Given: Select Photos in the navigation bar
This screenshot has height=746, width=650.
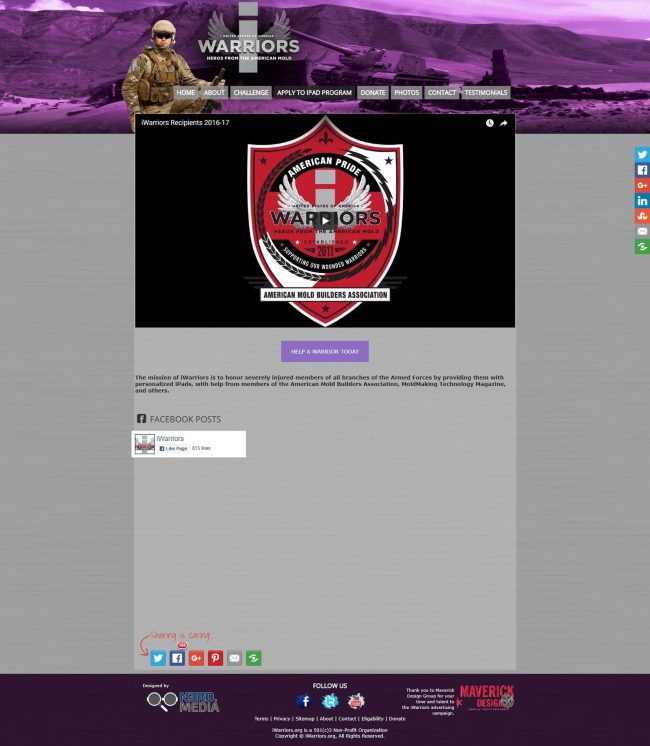Looking at the screenshot, I should click(407, 93).
